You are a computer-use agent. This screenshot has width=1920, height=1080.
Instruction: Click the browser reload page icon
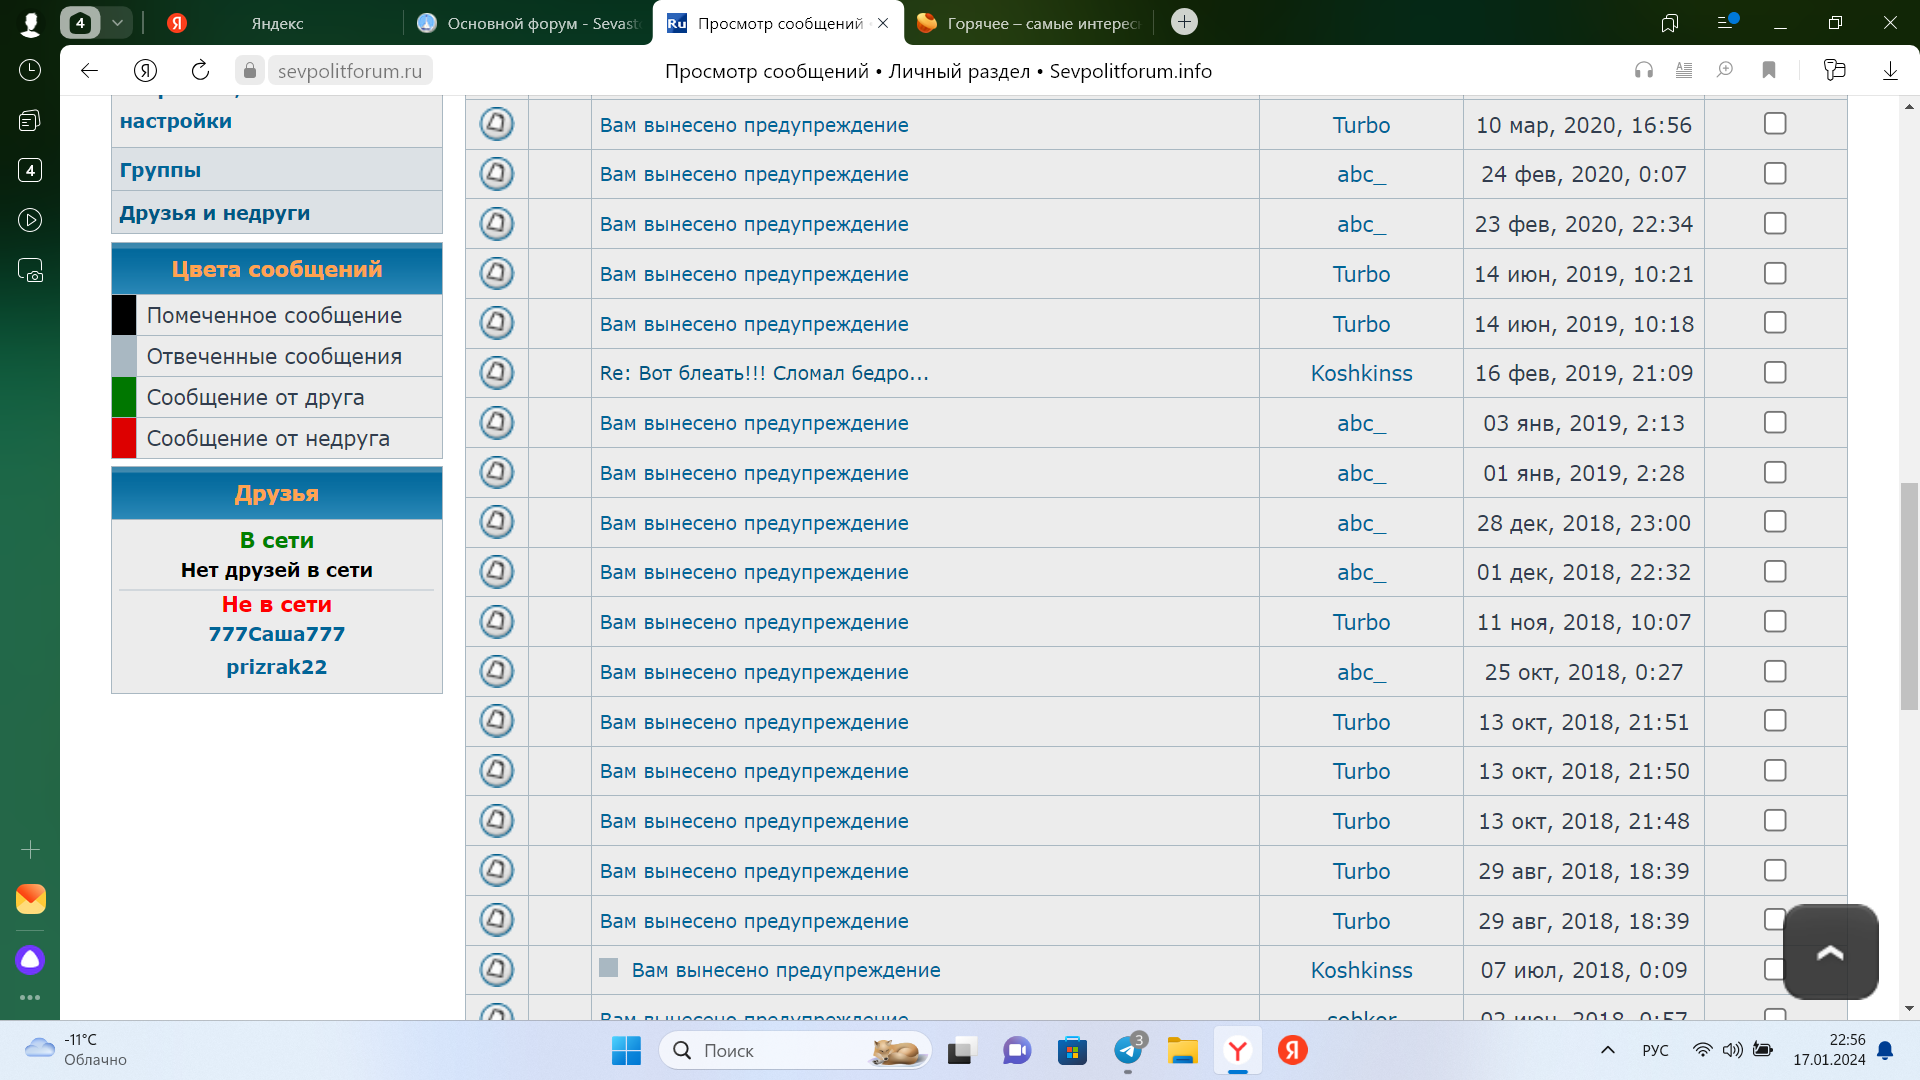200,70
